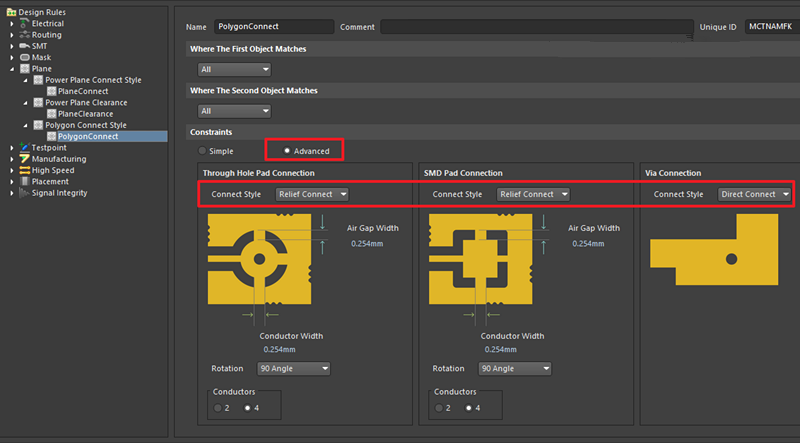Select the PlaneClearance rule in tree
The height and width of the screenshot is (443, 800).
[85, 114]
